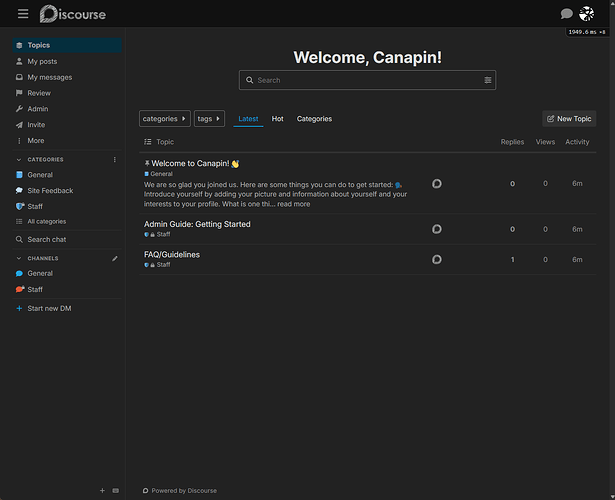Viewport: 615px width, 500px height.
Task: Open My messages
Action: (x=67, y=77)
